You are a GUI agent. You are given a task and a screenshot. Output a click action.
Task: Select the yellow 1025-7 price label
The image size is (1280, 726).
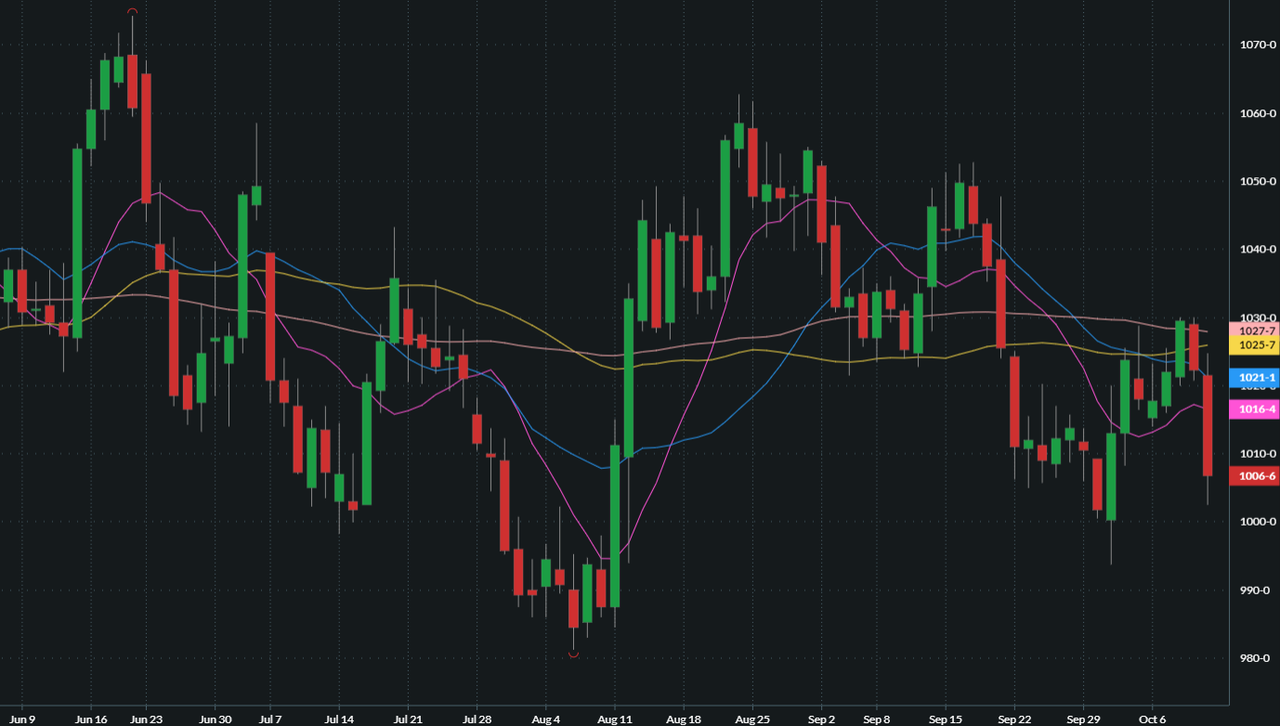(x=1257, y=345)
